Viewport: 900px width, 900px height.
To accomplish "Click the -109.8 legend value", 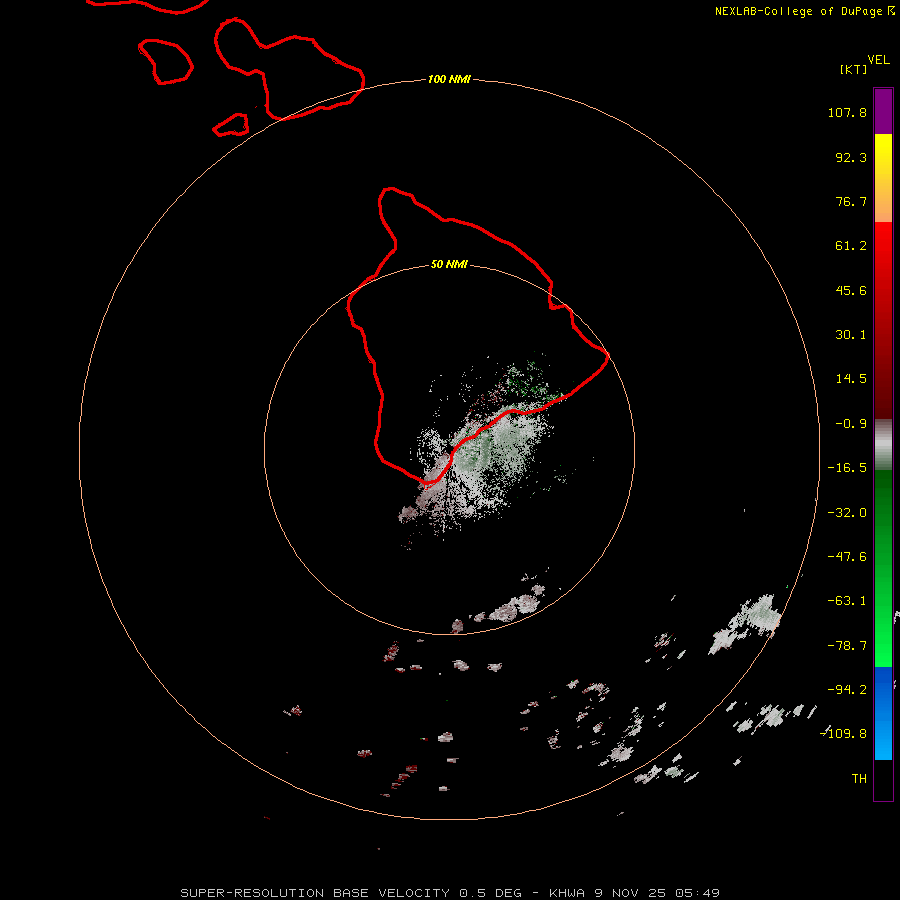I will (844, 734).
